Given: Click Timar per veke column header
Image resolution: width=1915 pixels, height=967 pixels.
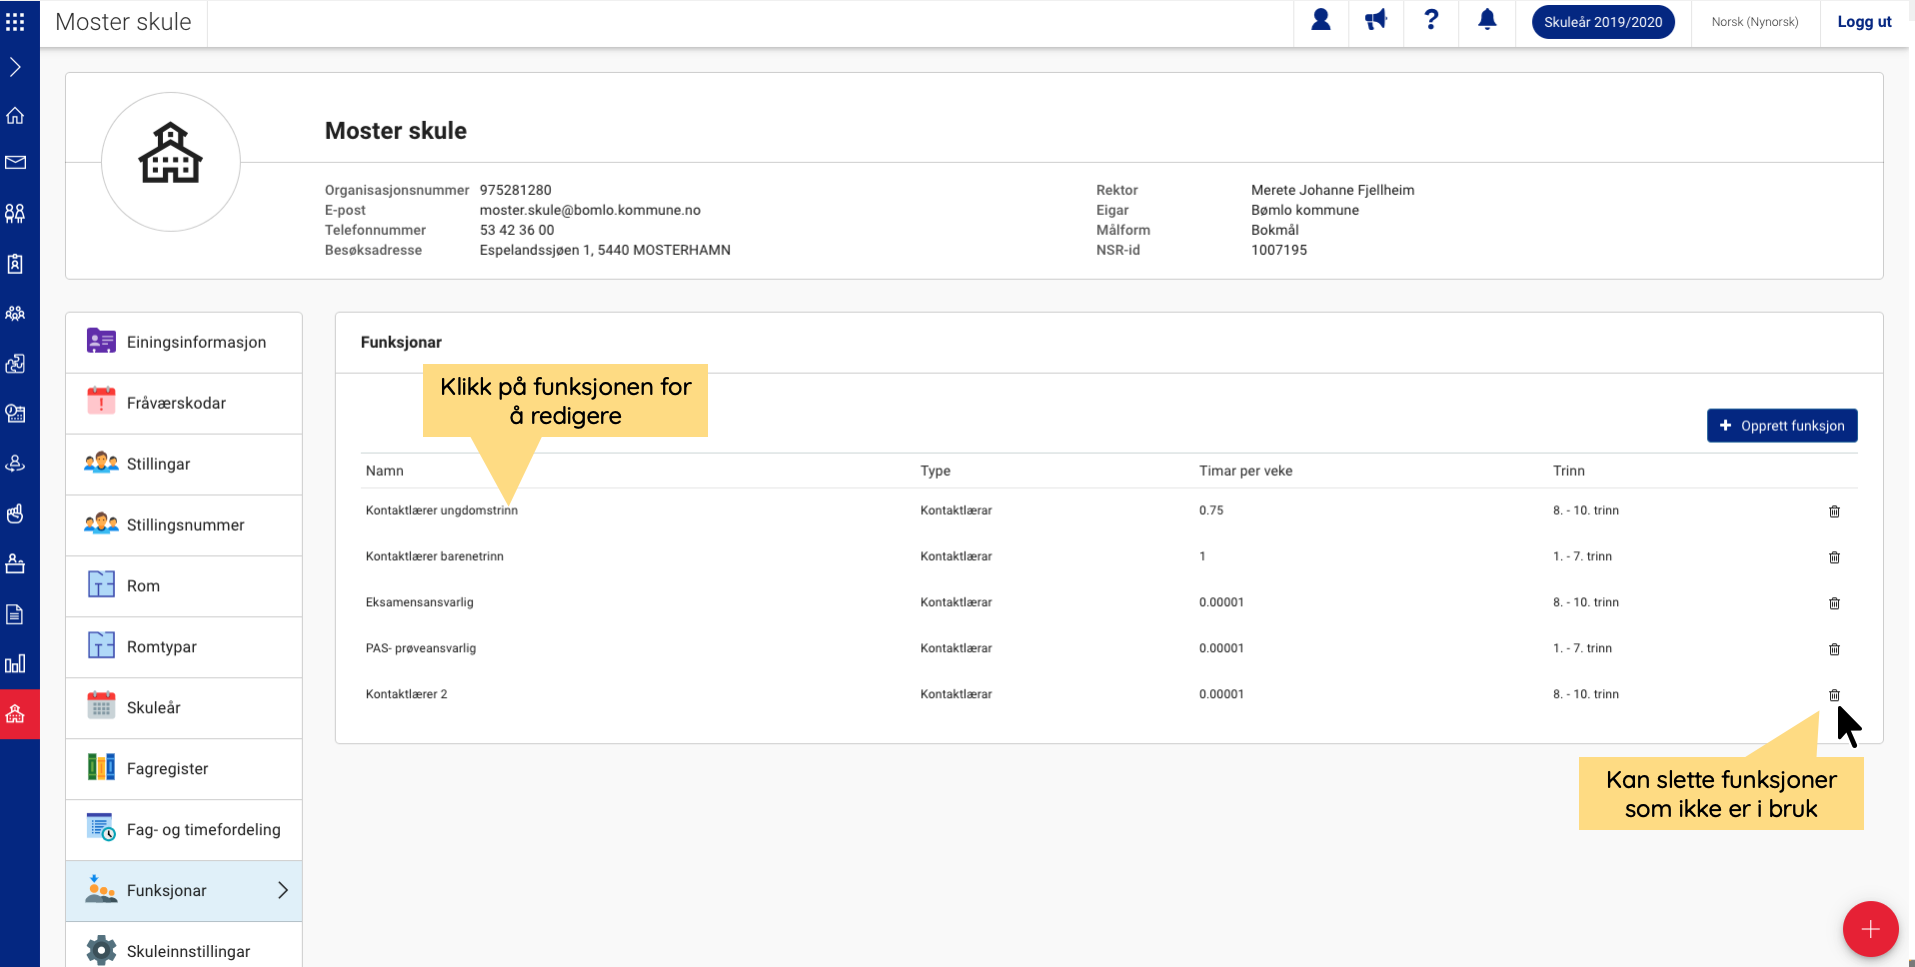Looking at the screenshot, I should tap(1245, 471).
